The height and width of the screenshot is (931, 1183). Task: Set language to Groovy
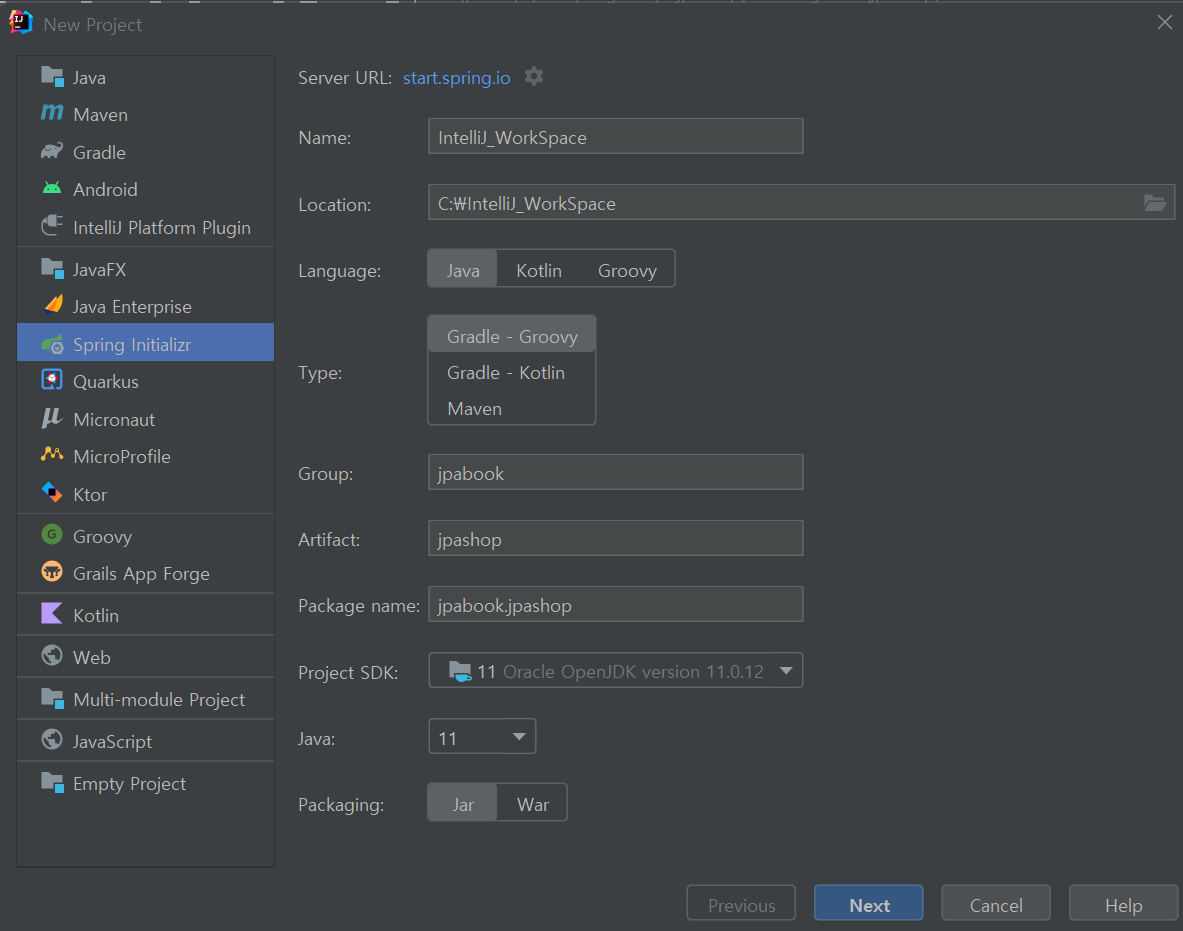[x=627, y=270]
